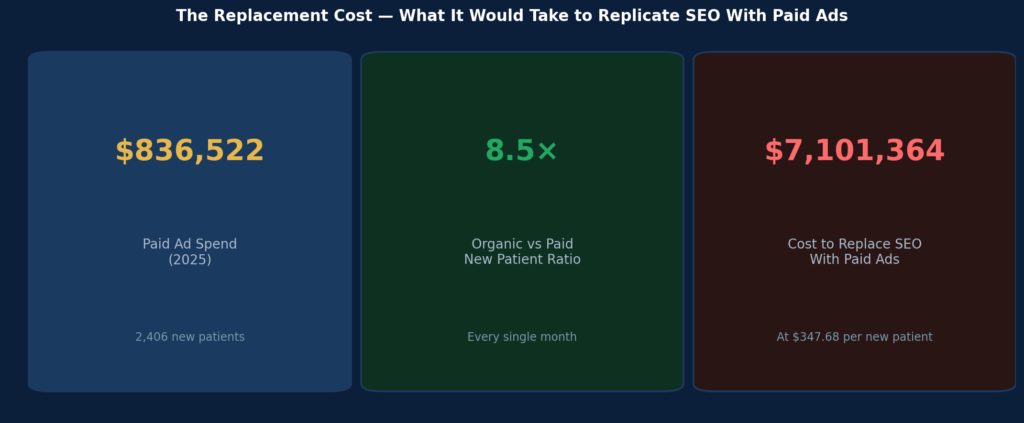
Task: Click the 2,406 new patients caption
Action: click(189, 337)
